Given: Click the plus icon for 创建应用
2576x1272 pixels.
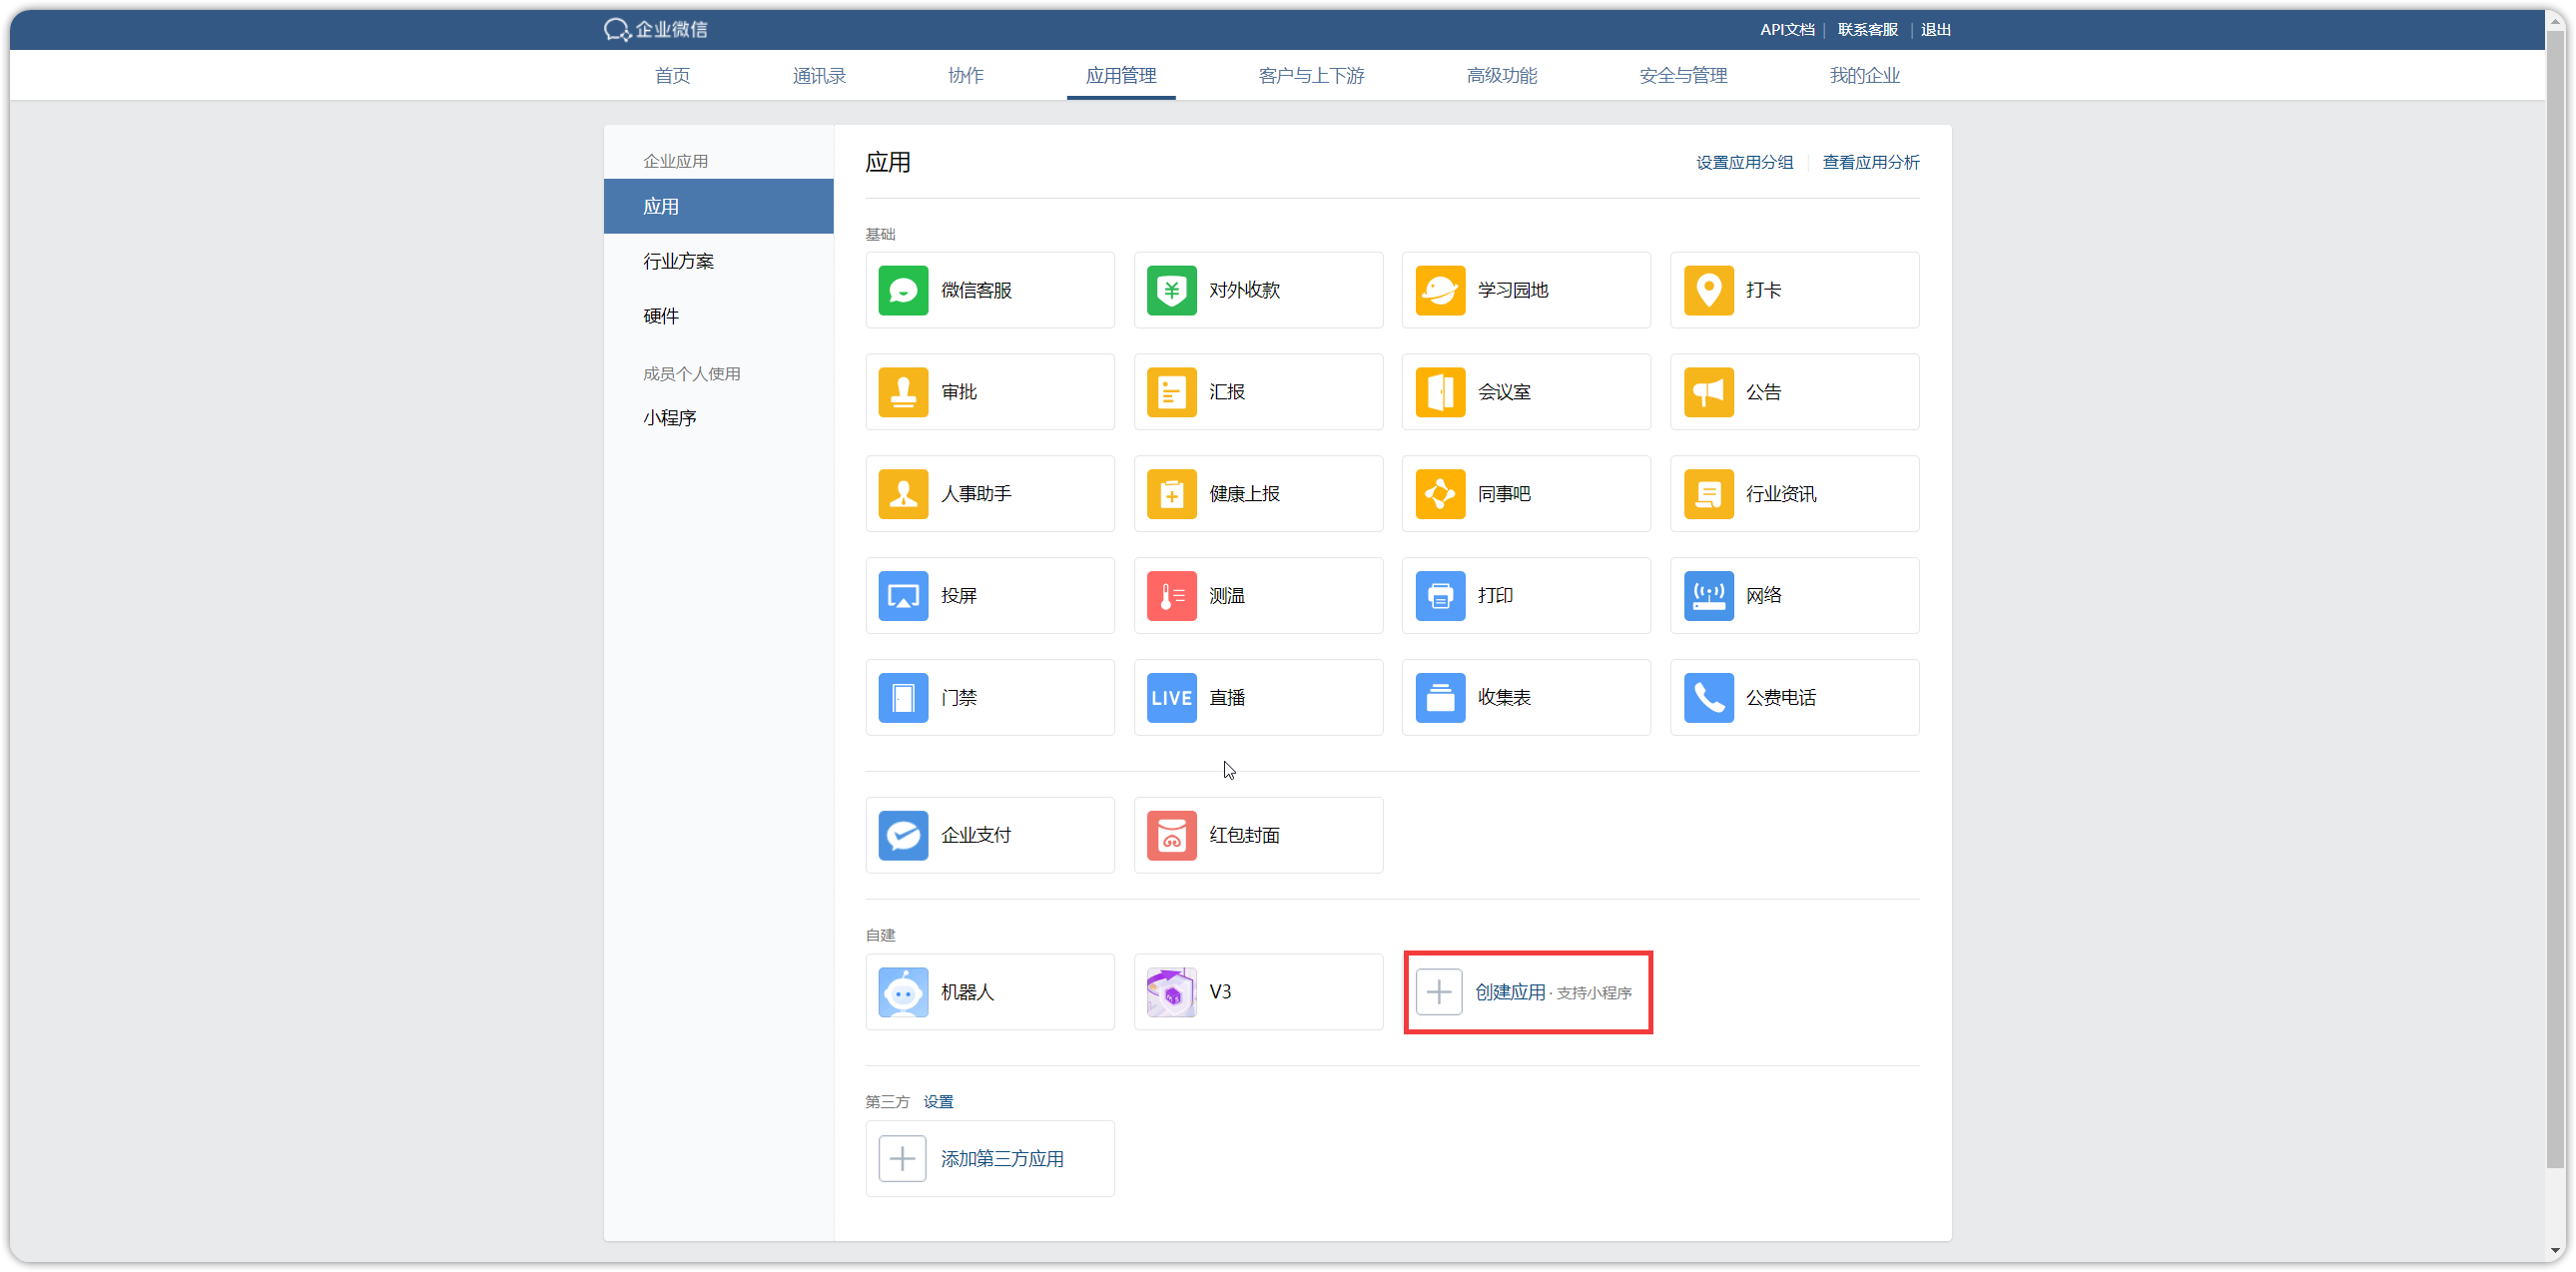Looking at the screenshot, I should (x=1438, y=992).
